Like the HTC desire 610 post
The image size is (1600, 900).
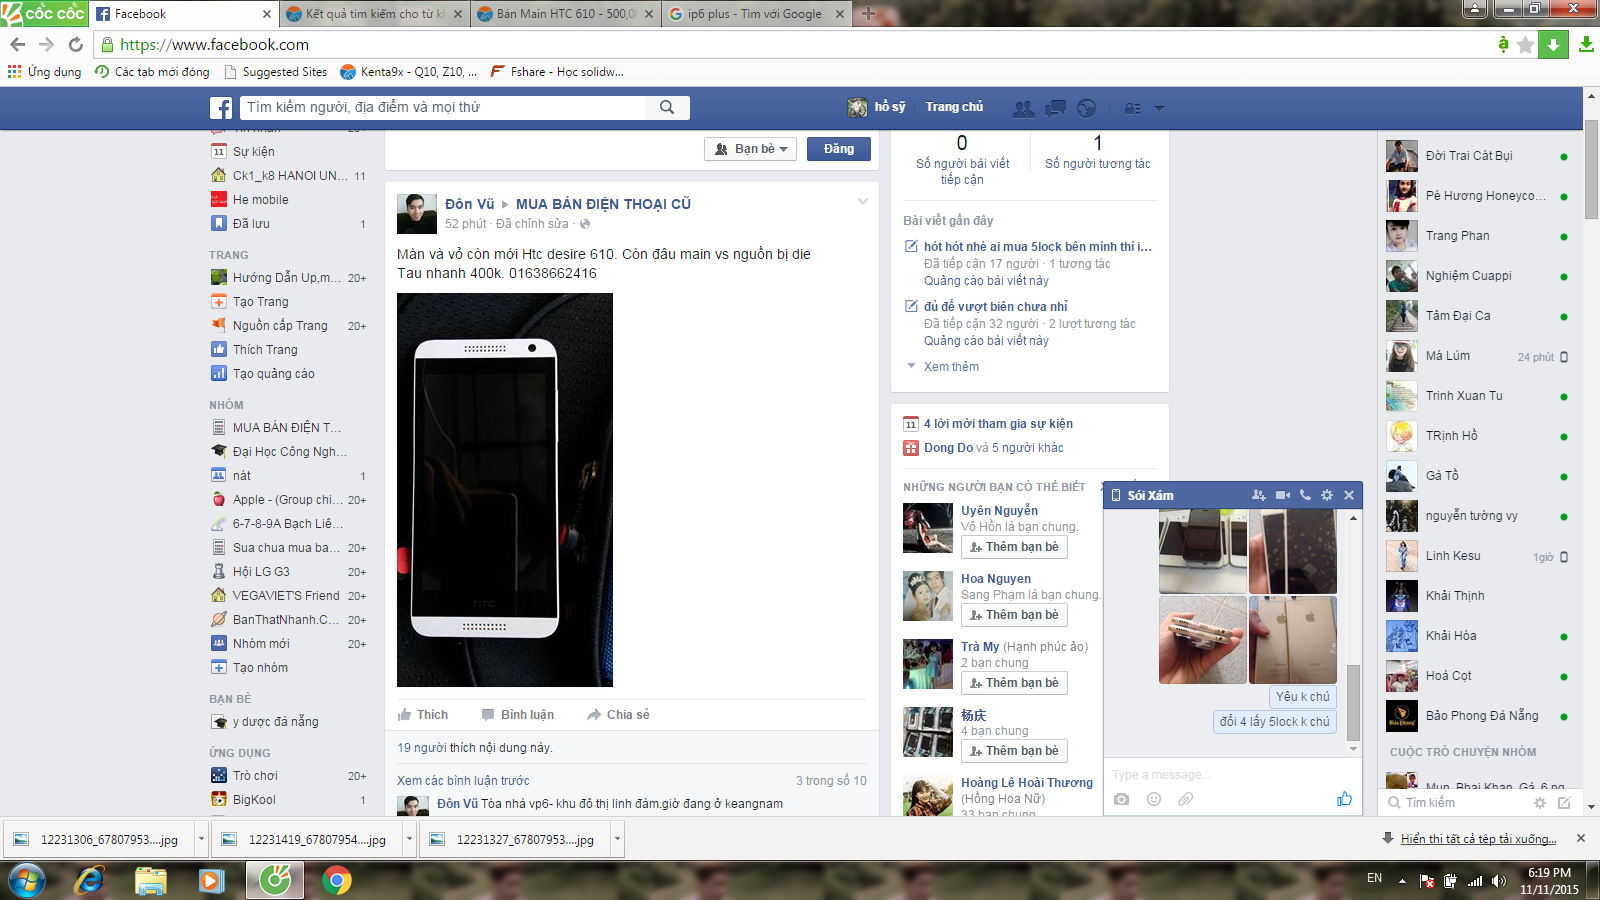(x=423, y=715)
